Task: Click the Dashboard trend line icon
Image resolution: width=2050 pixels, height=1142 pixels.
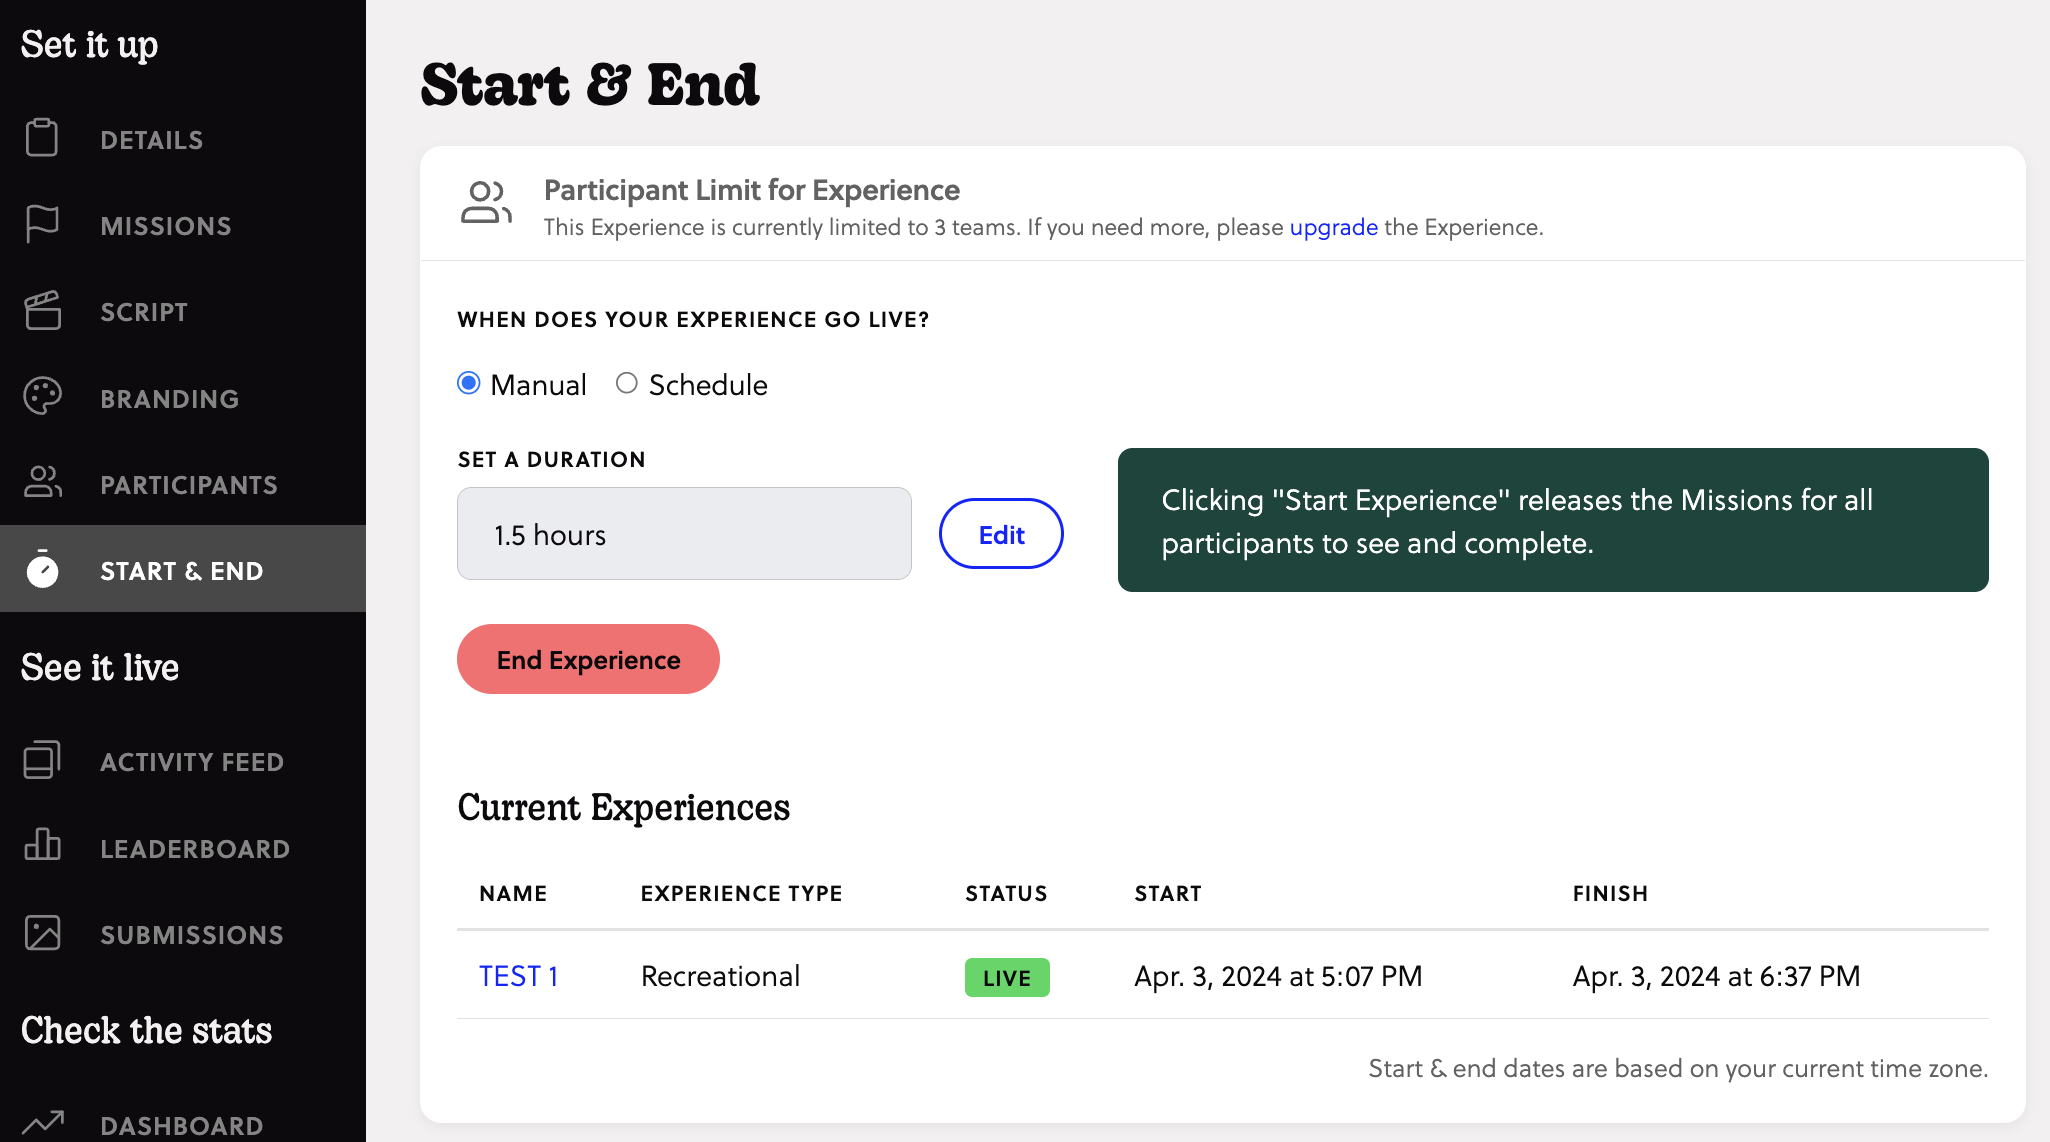Action: [42, 1123]
